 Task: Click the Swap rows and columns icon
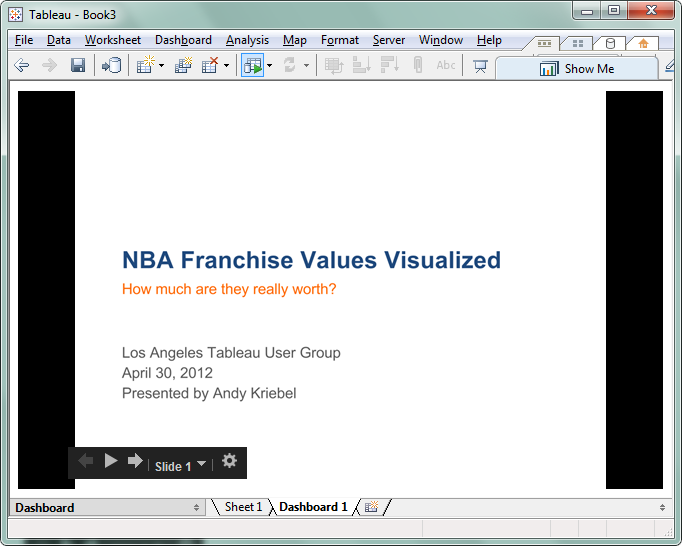pos(334,65)
